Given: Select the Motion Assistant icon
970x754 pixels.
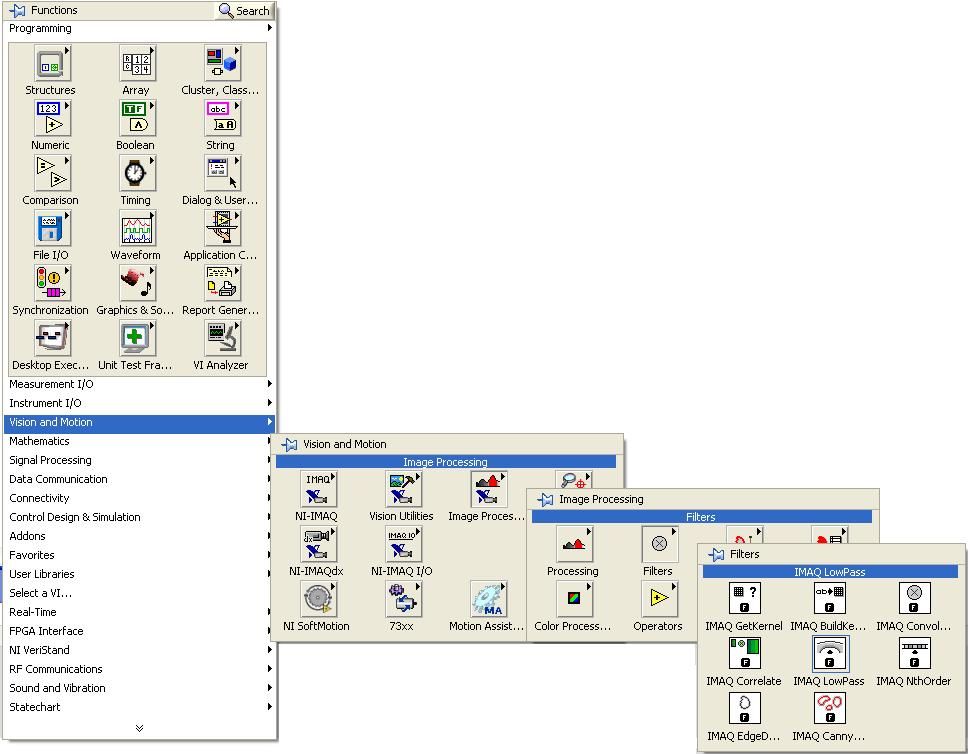Looking at the screenshot, I should (488, 599).
